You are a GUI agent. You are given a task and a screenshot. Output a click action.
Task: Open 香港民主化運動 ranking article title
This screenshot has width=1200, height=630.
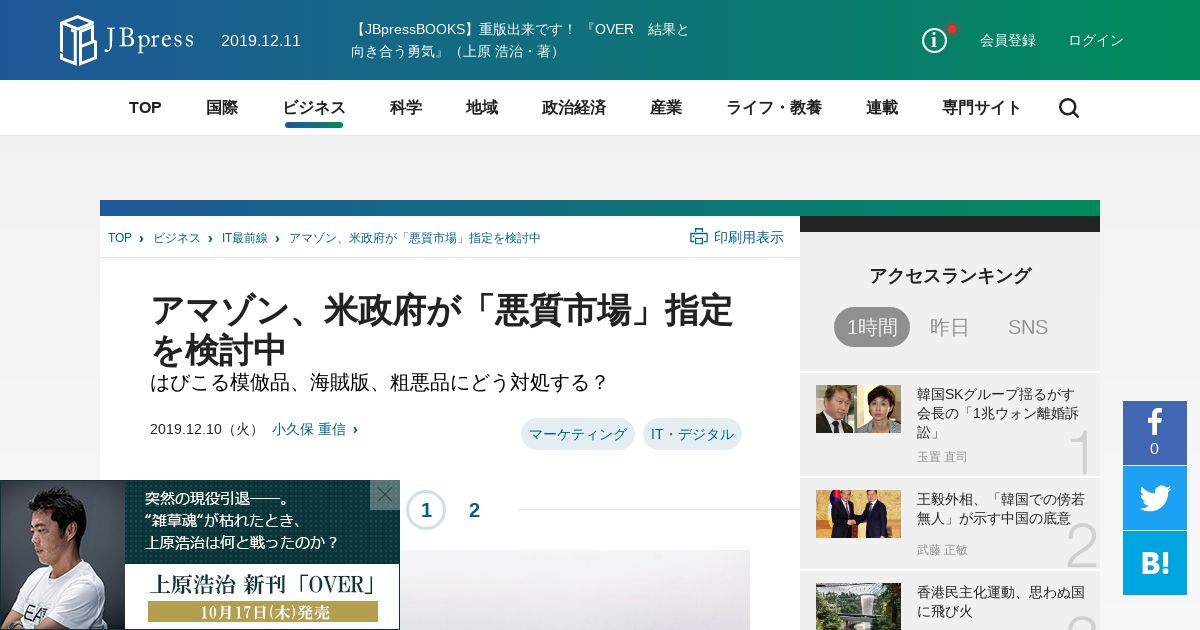click(x=1001, y=601)
